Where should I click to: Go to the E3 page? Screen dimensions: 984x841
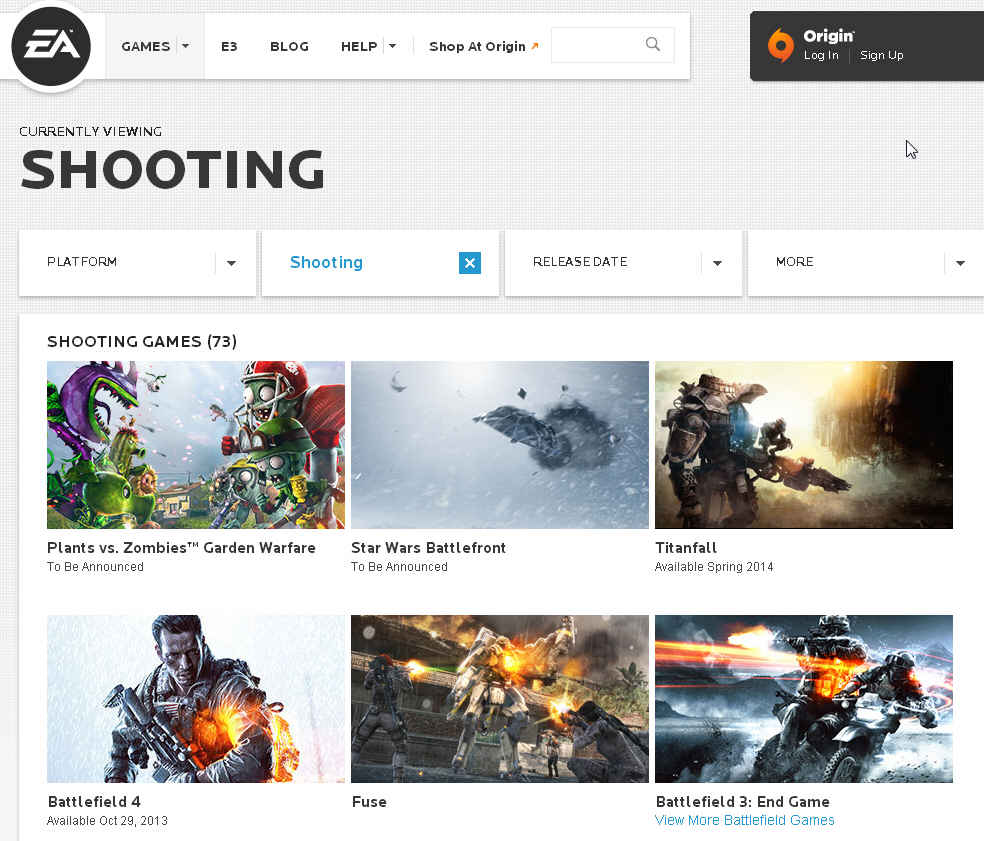229,46
